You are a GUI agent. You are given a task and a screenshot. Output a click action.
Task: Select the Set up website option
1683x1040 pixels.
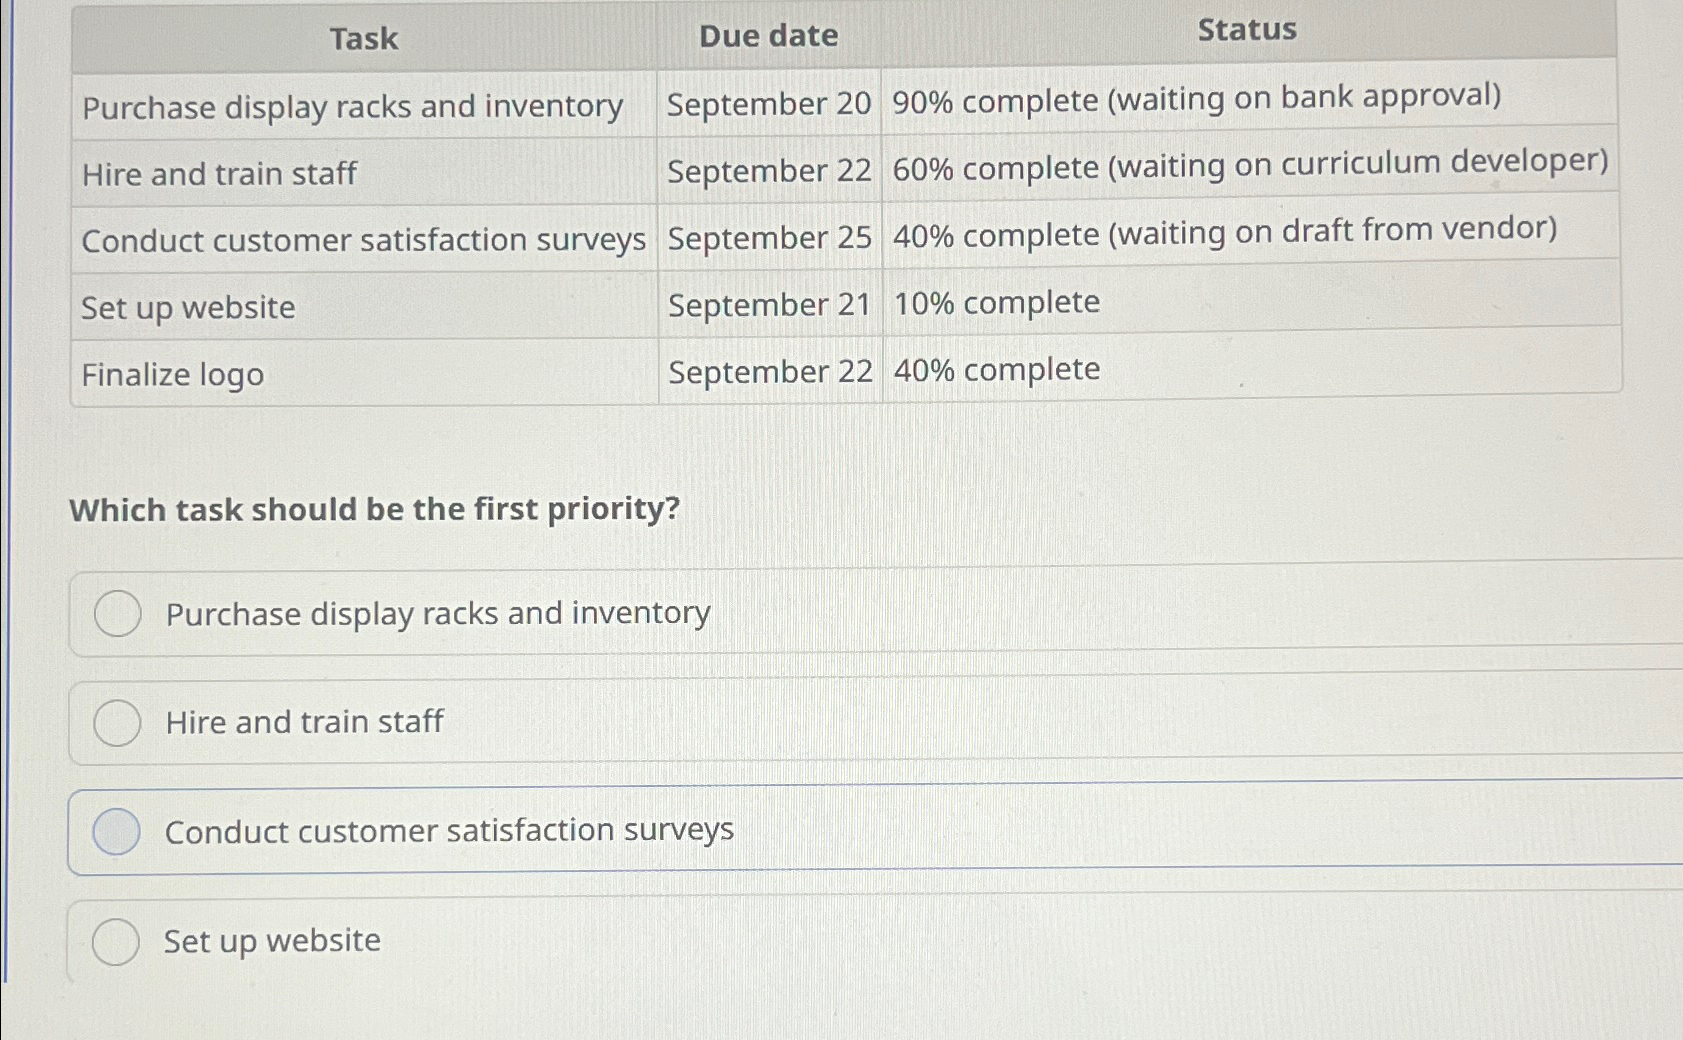(x=117, y=940)
